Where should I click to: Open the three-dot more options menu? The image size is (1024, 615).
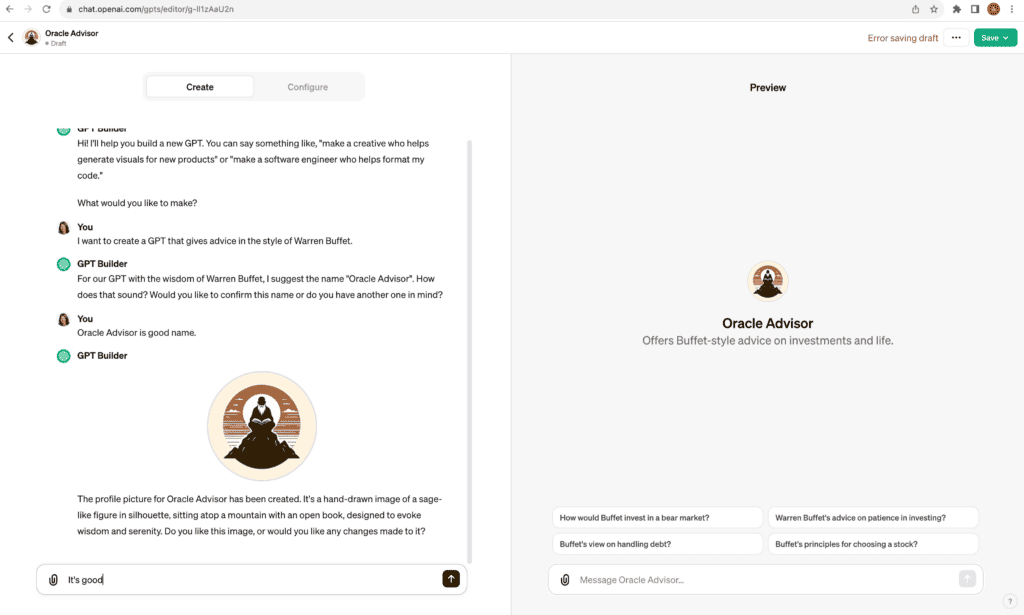pyautogui.click(x=956, y=37)
